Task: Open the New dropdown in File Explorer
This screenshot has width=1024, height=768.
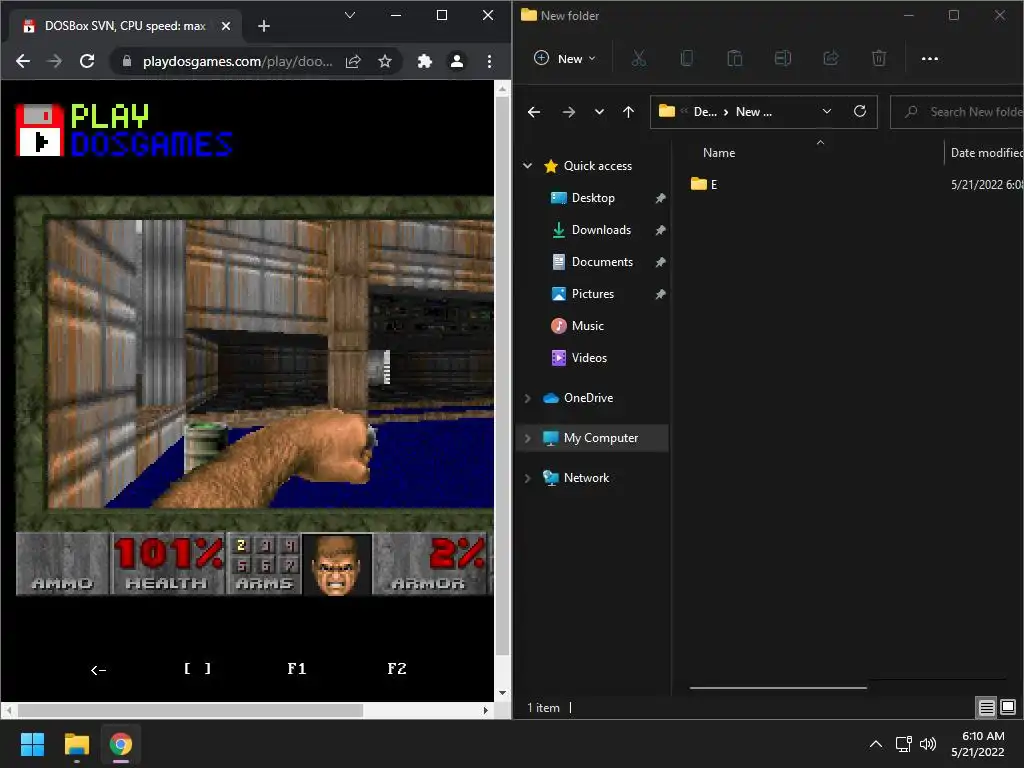Action: coord(565,59)
